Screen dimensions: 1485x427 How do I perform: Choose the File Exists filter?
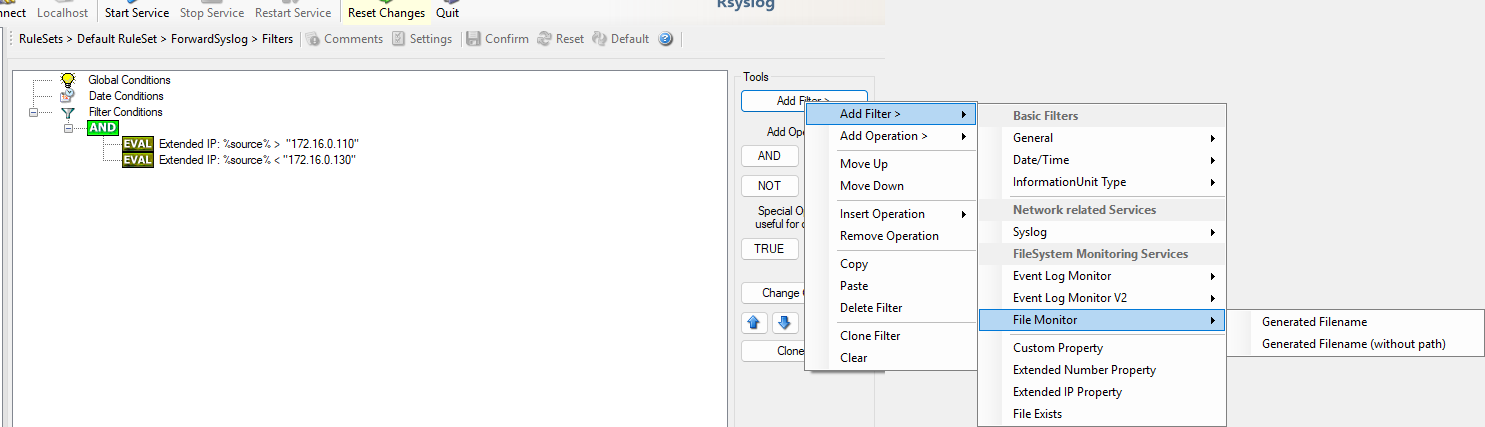click(x=1102, y=414)
